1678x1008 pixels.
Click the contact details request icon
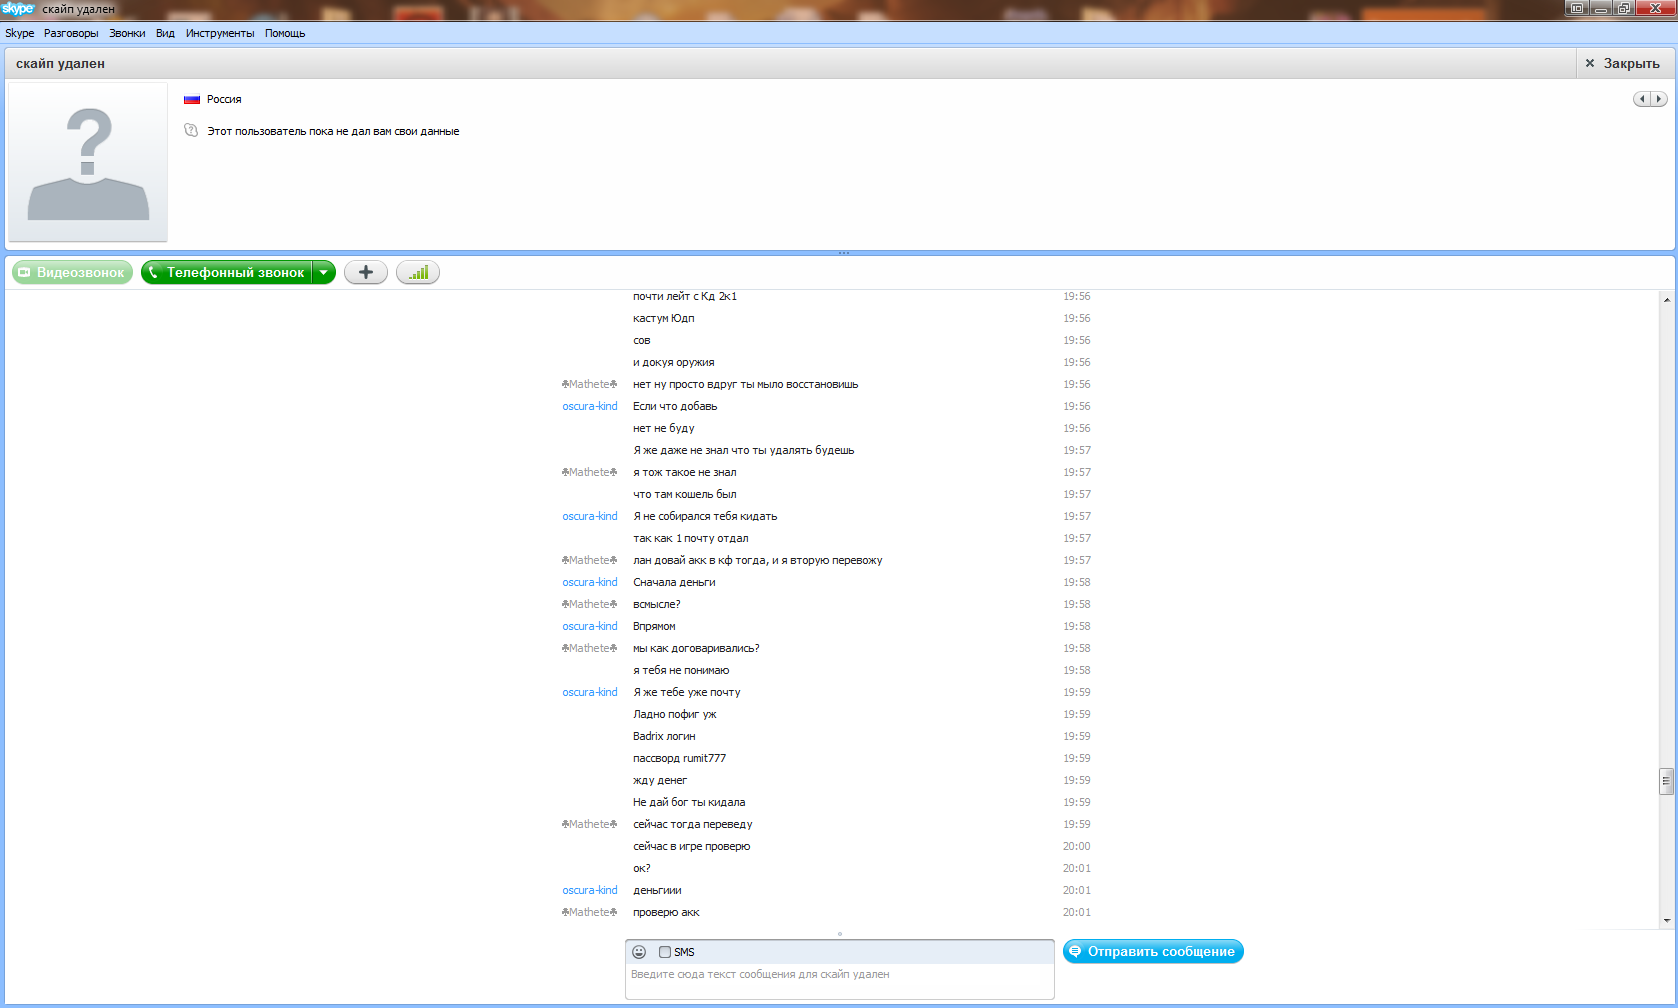[x=191, y=131]
